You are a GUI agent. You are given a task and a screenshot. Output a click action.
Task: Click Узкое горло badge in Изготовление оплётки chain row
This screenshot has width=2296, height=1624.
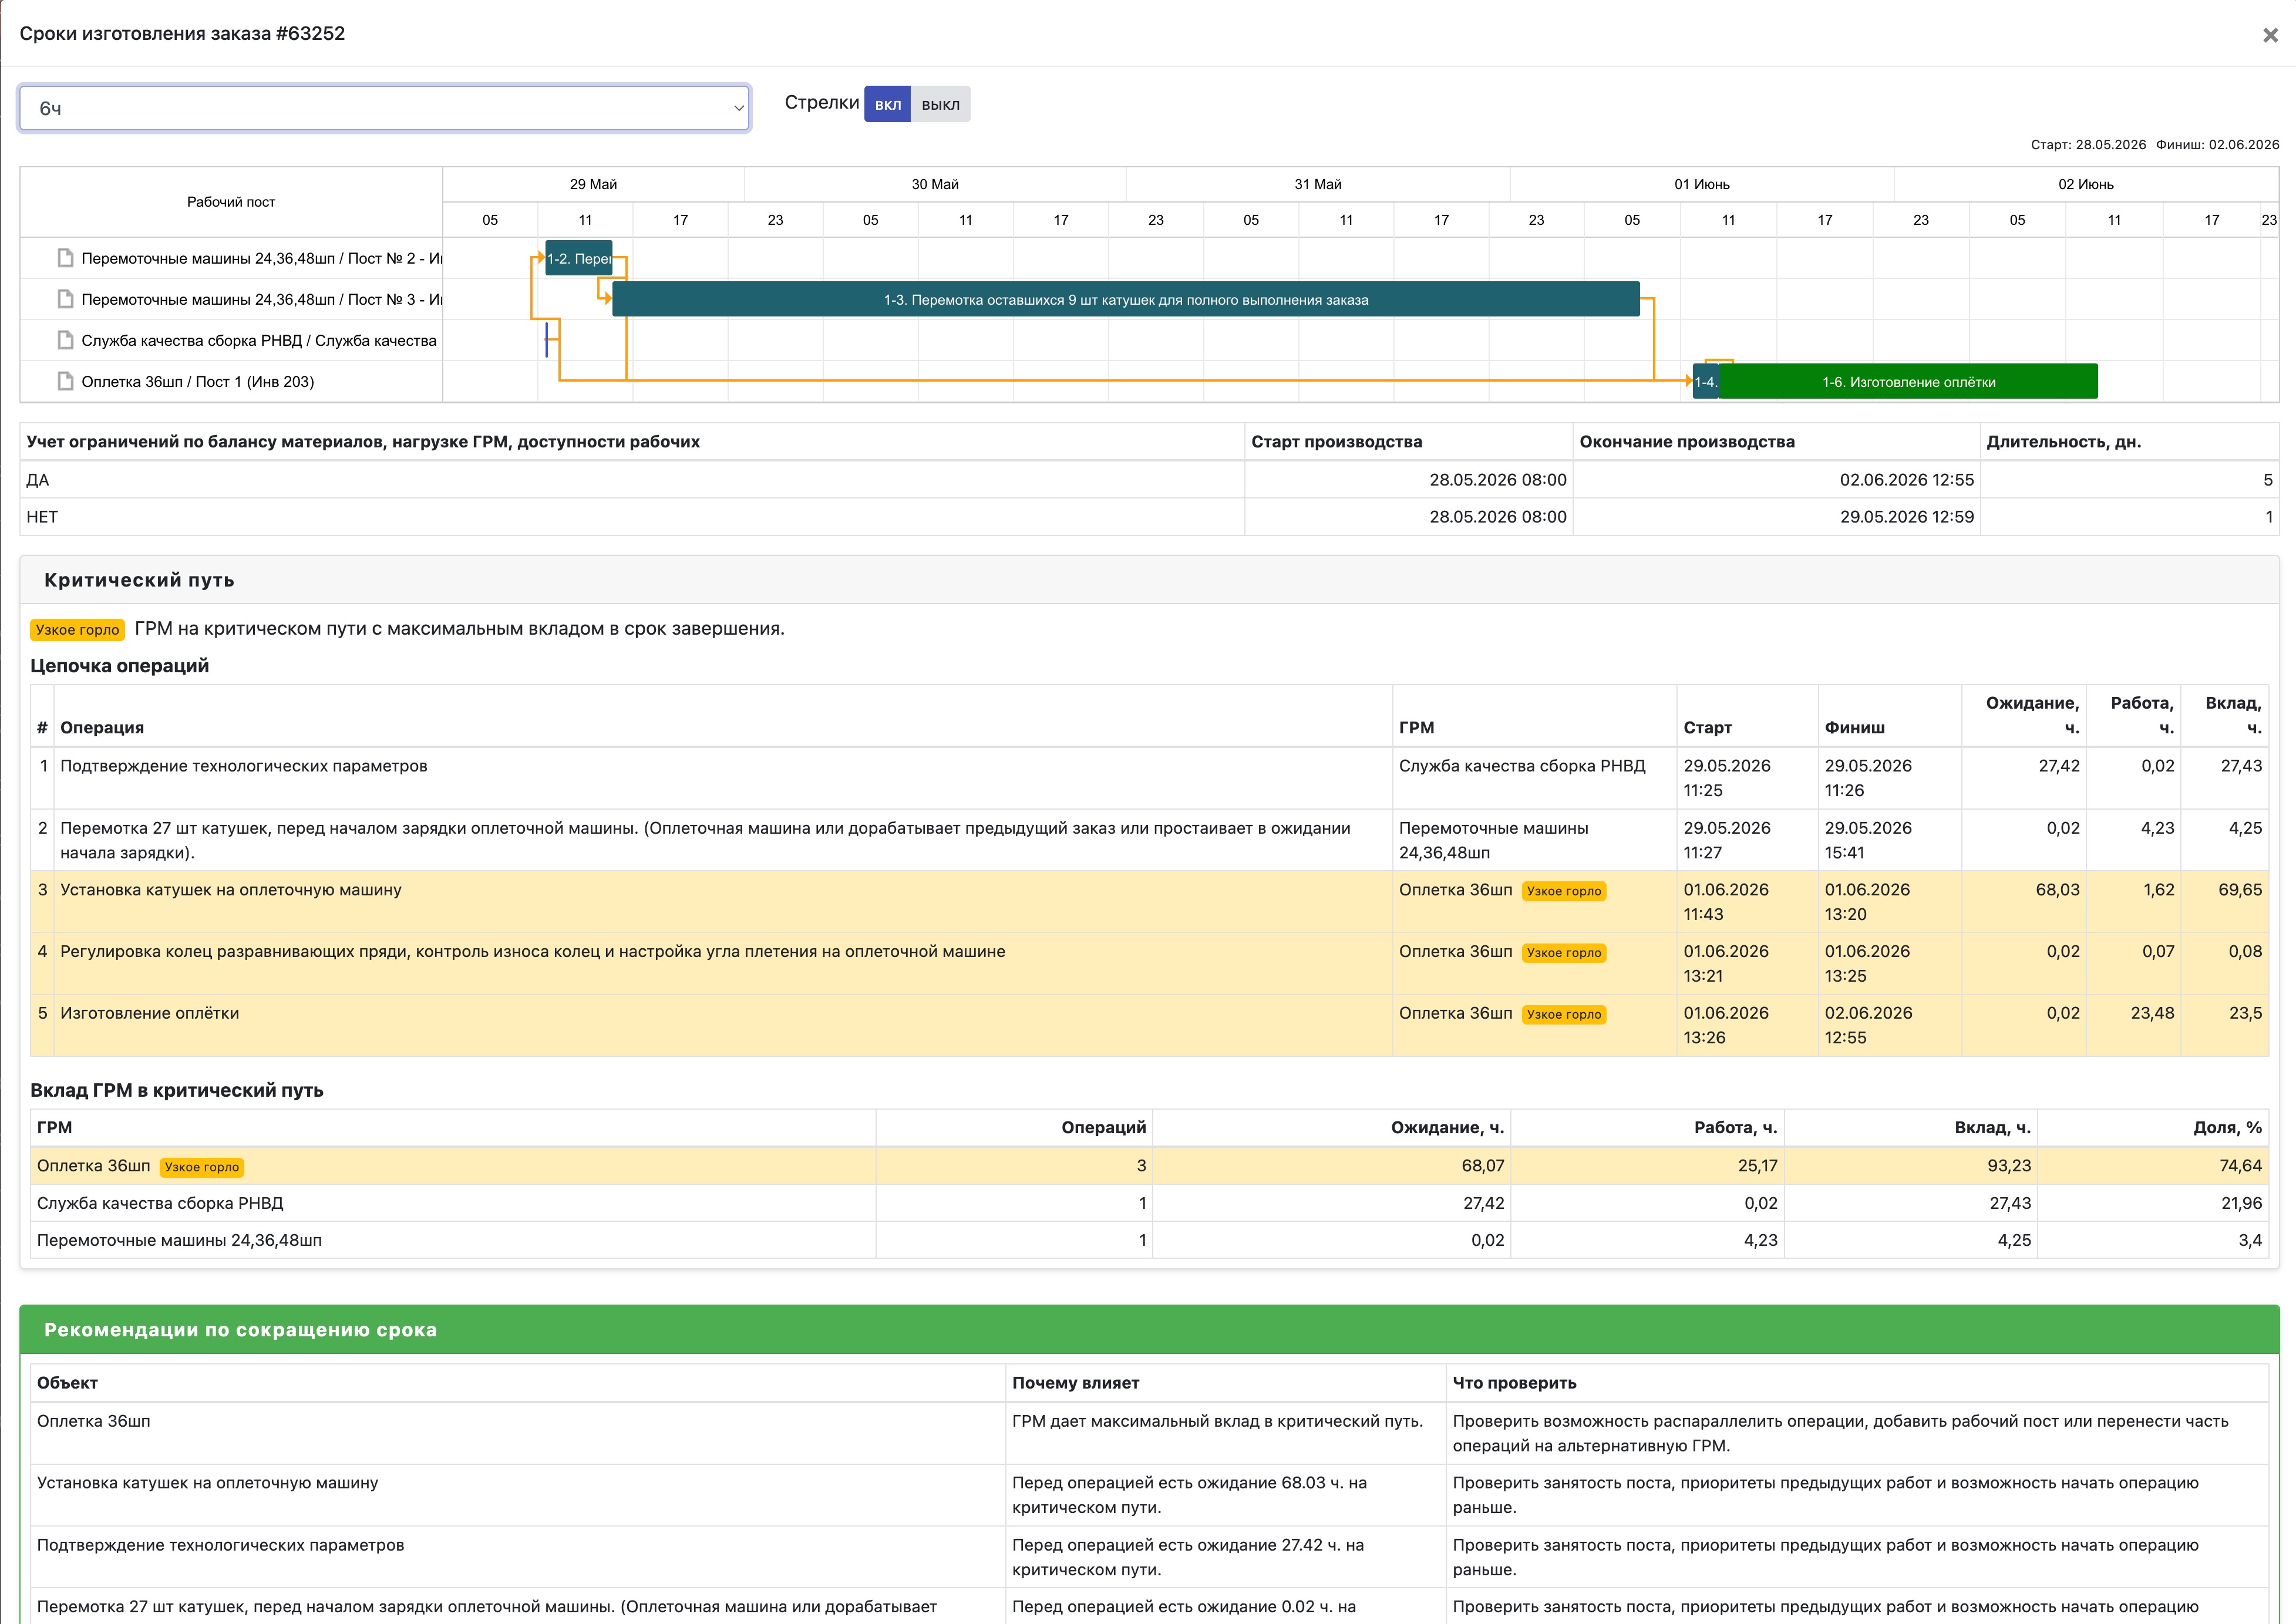[x=1564, y=1014]
